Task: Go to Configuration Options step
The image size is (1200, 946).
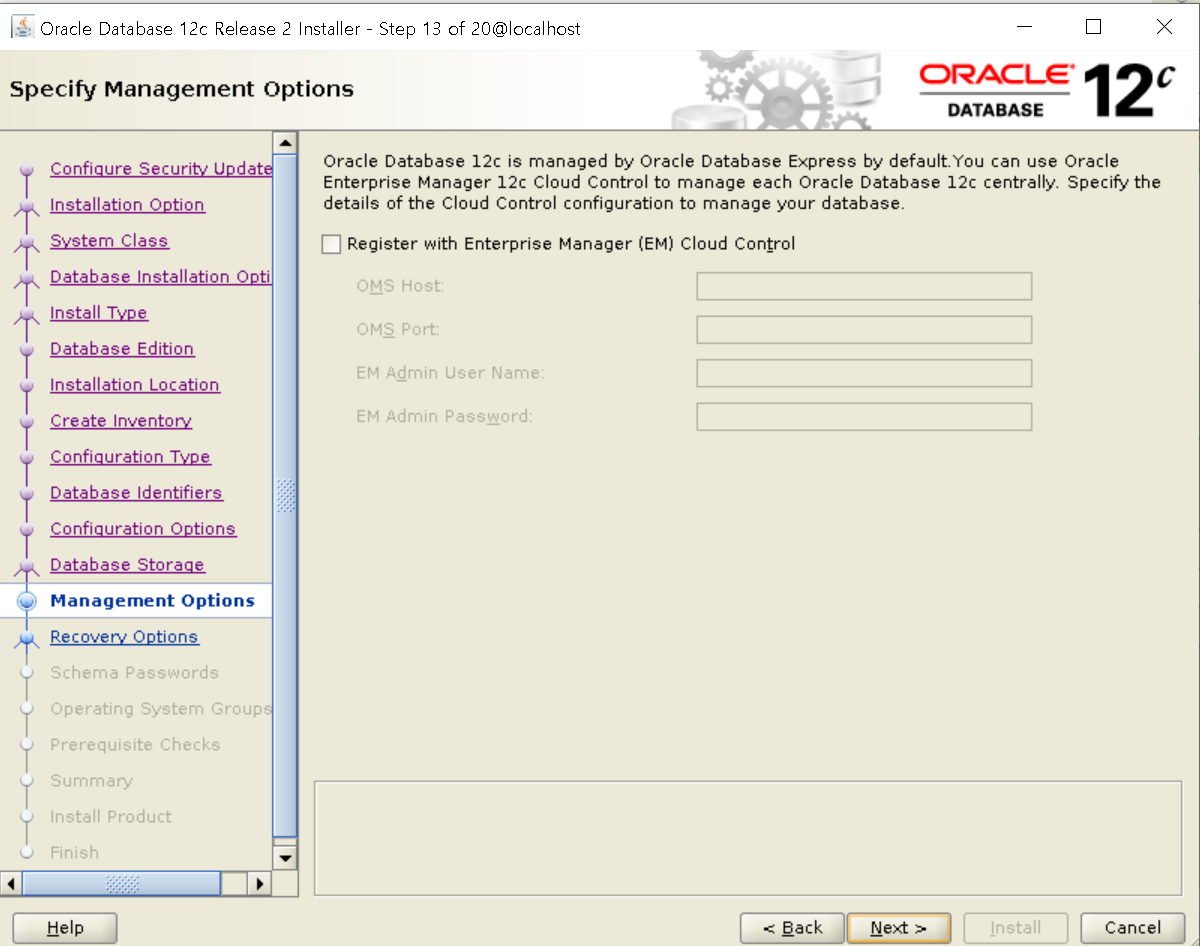Action: 143,529
